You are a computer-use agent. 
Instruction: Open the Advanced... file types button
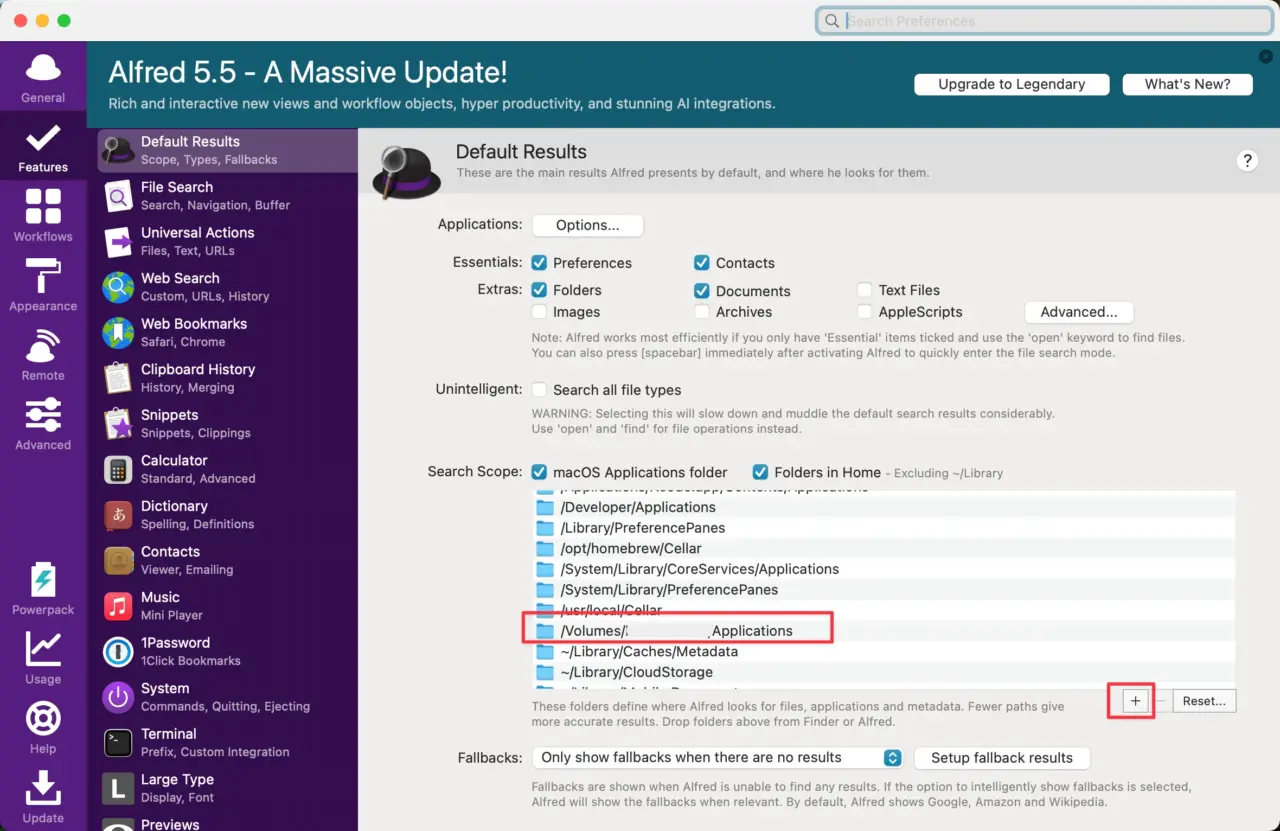click(x=1078, y=312)
